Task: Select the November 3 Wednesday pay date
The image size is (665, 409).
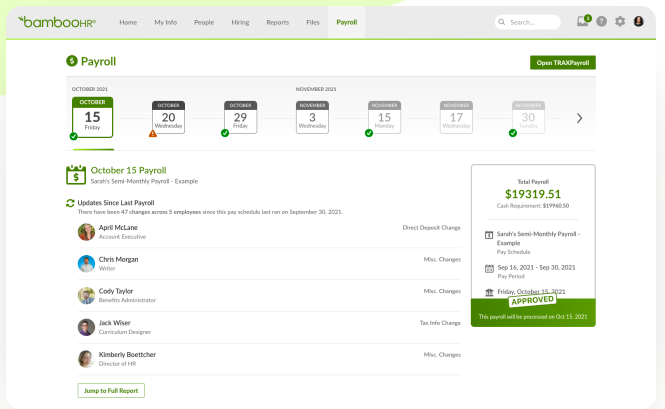Action: point(312,118)
